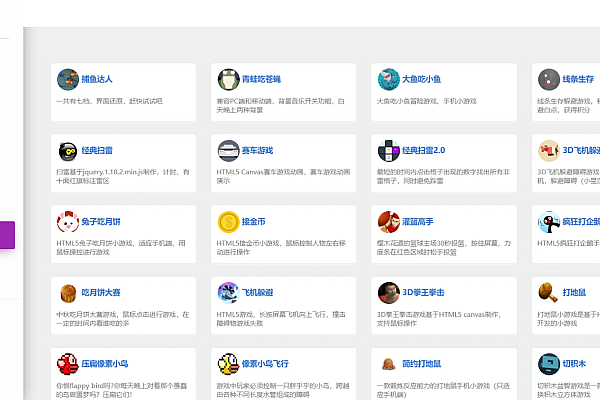Image resolution: width=600 pixels, height=400 pixels.
Task: Open the 青蛙吃苍蝇 title link
Action: (x=262, y=79)
